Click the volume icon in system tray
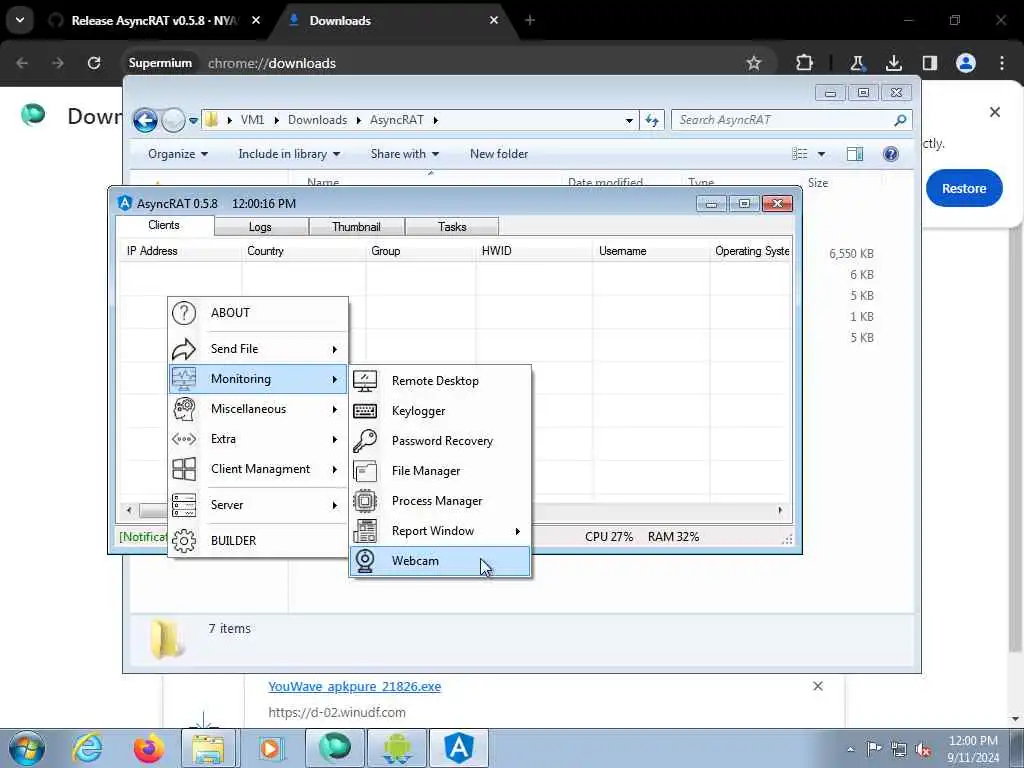 pyautogui.click(x=923, y=749)
